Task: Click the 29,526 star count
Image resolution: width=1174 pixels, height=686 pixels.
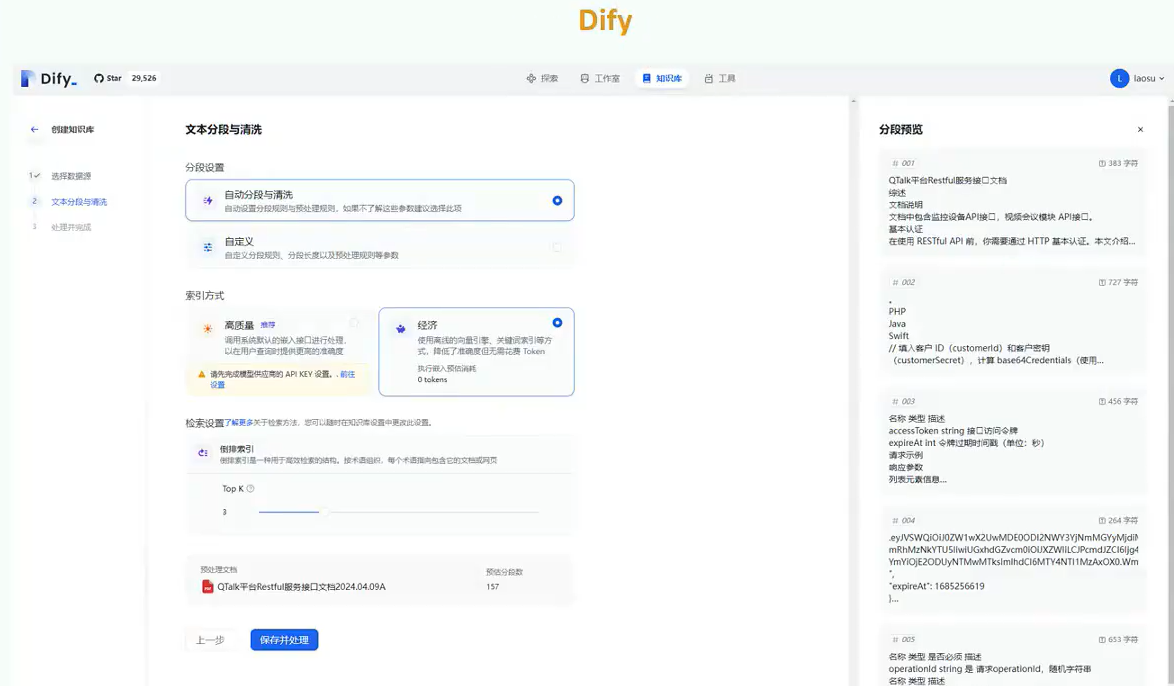Action: pyautogui.click(x=144, y=78)
